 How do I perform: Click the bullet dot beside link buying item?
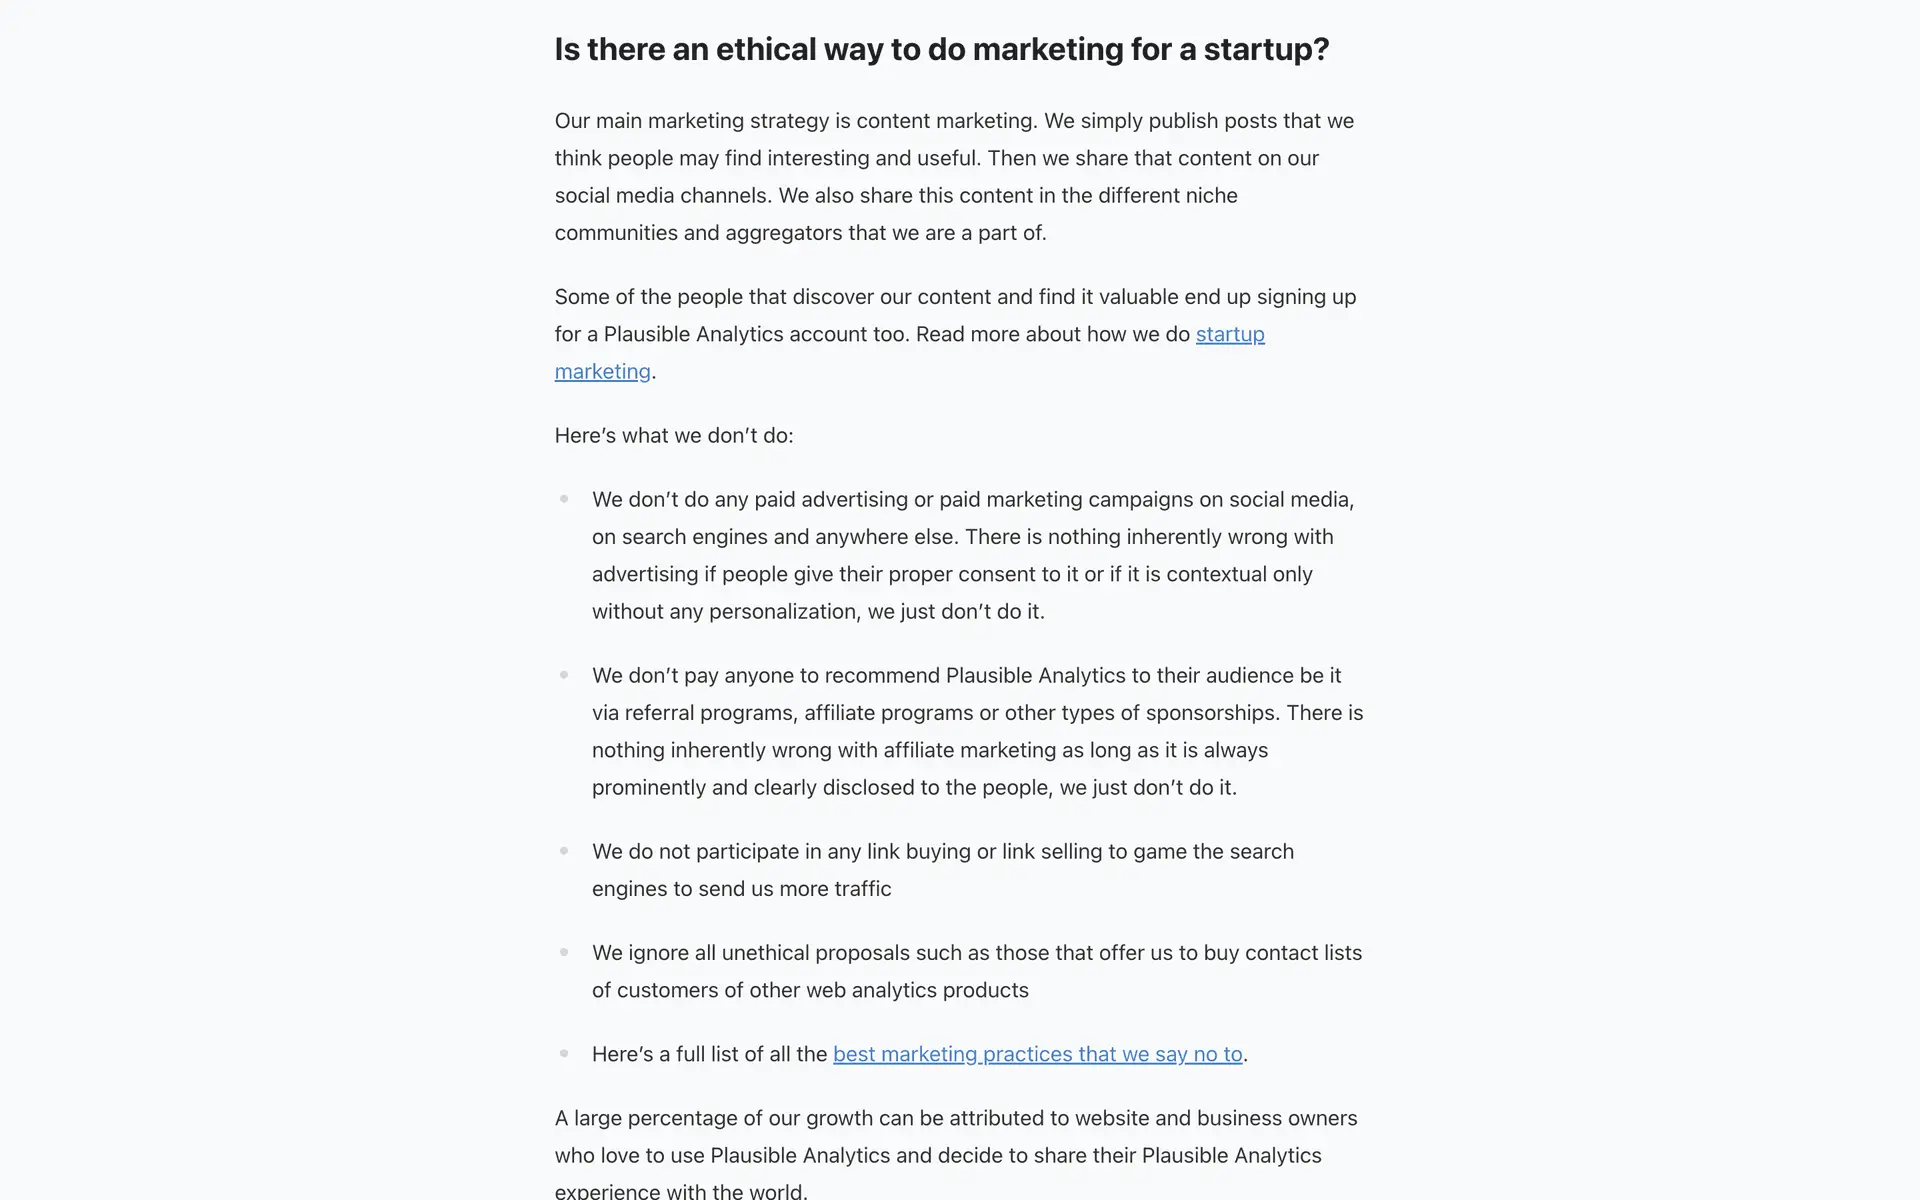(564, 851)
